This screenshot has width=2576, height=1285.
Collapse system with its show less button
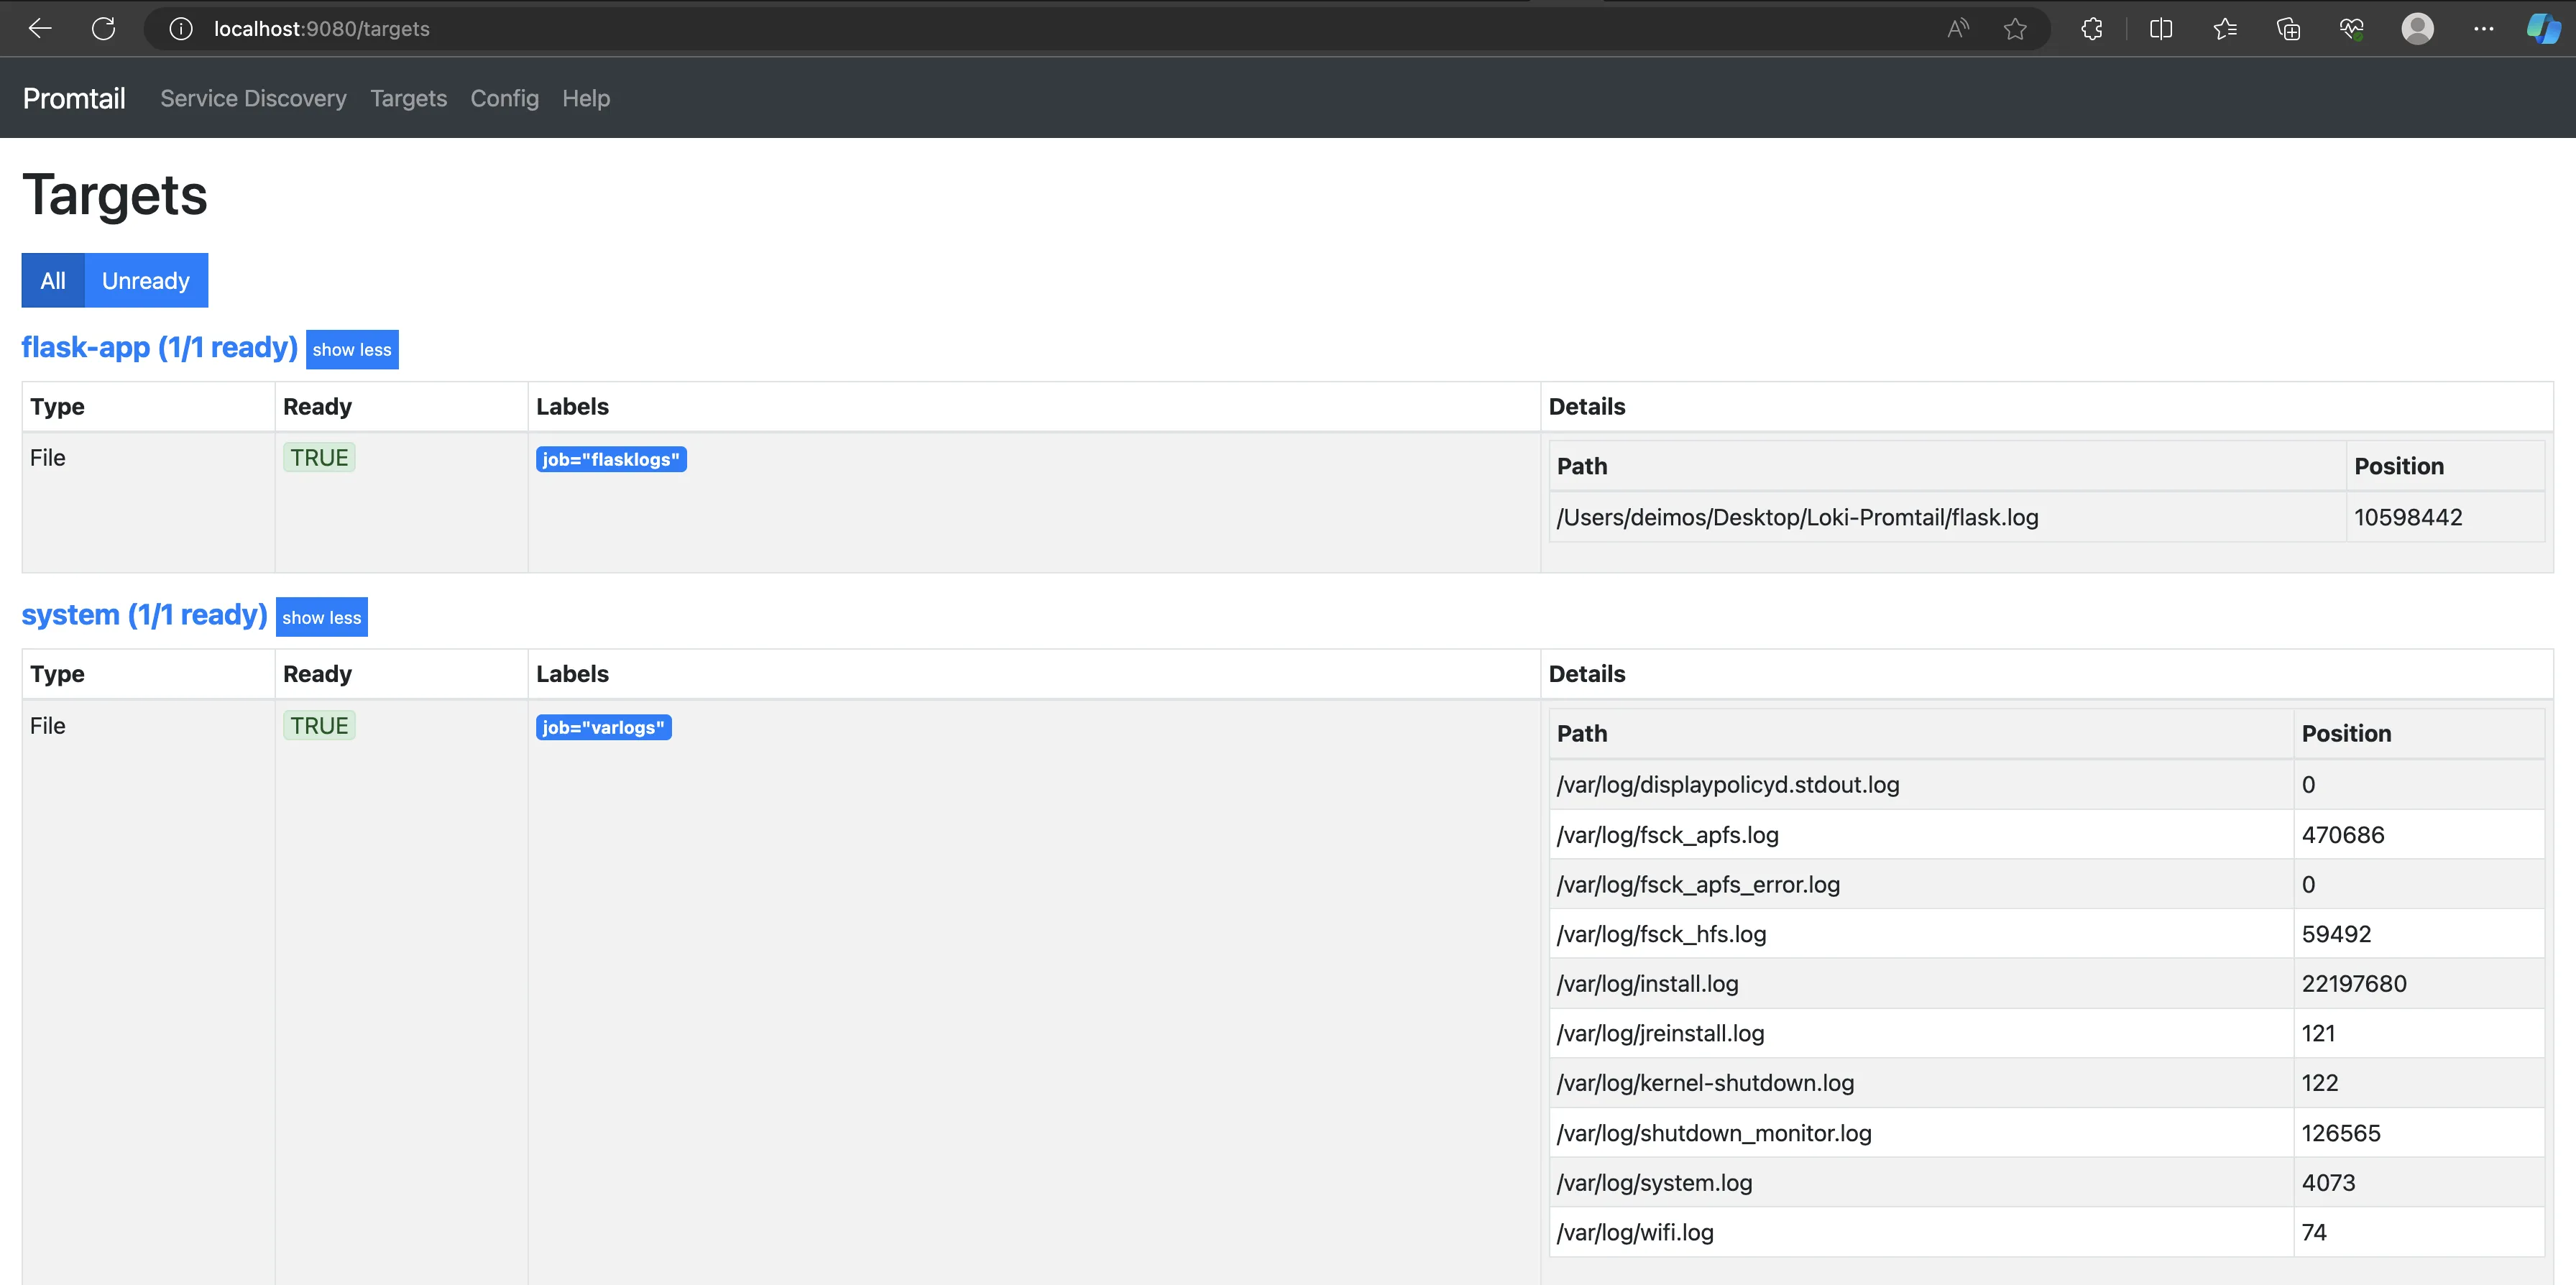[322, 617]
